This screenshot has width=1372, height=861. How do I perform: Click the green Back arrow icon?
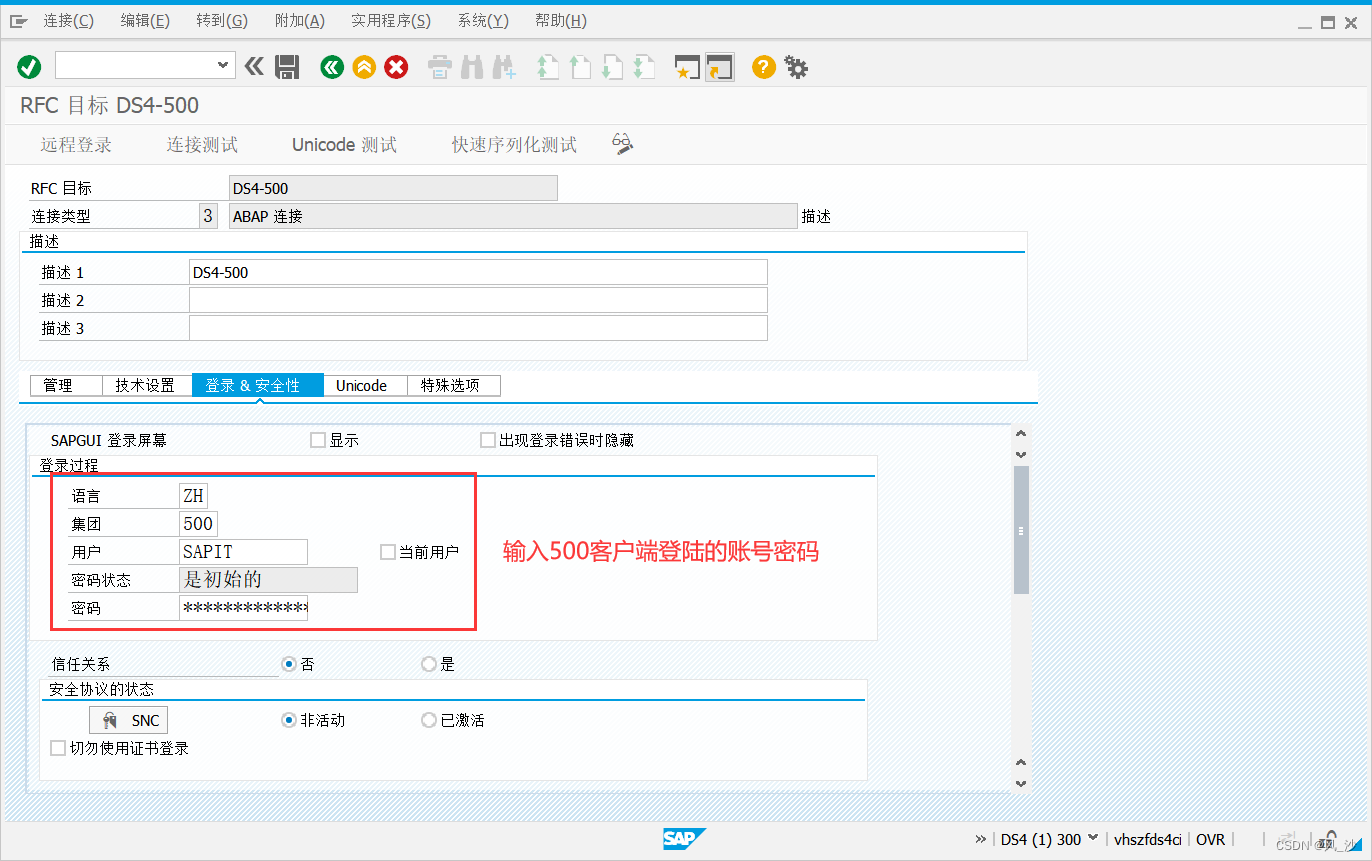tap(332, 67)
